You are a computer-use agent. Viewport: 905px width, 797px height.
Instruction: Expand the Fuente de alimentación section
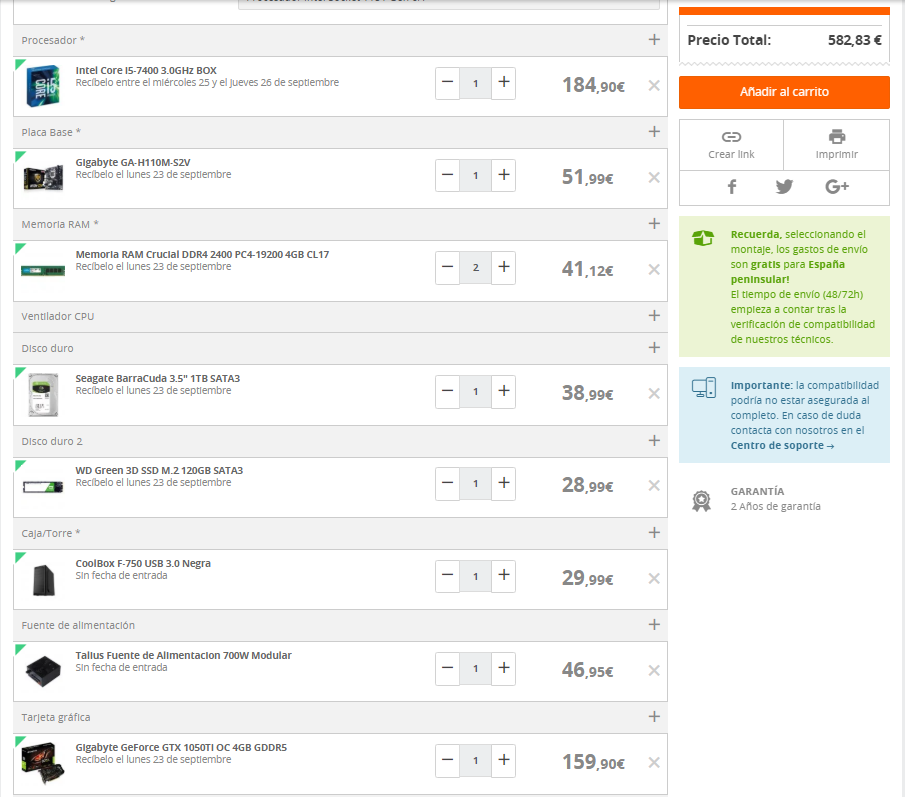point(654,624)
